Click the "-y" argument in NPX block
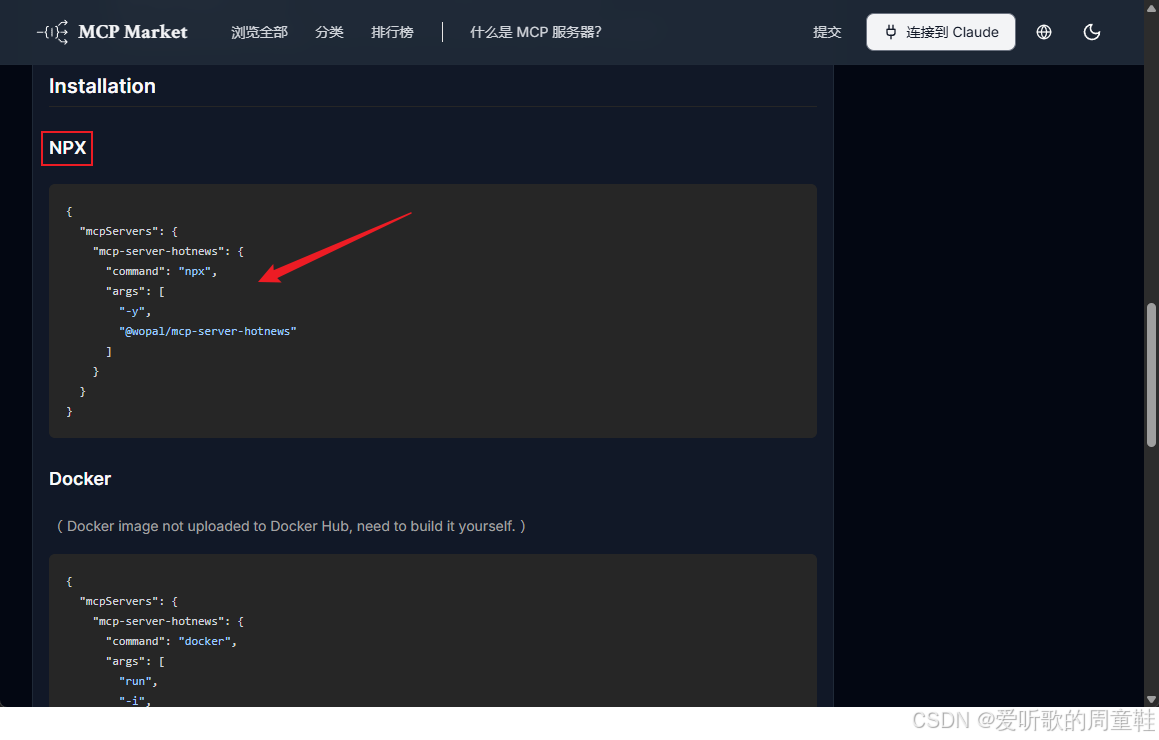 [132, 311]
